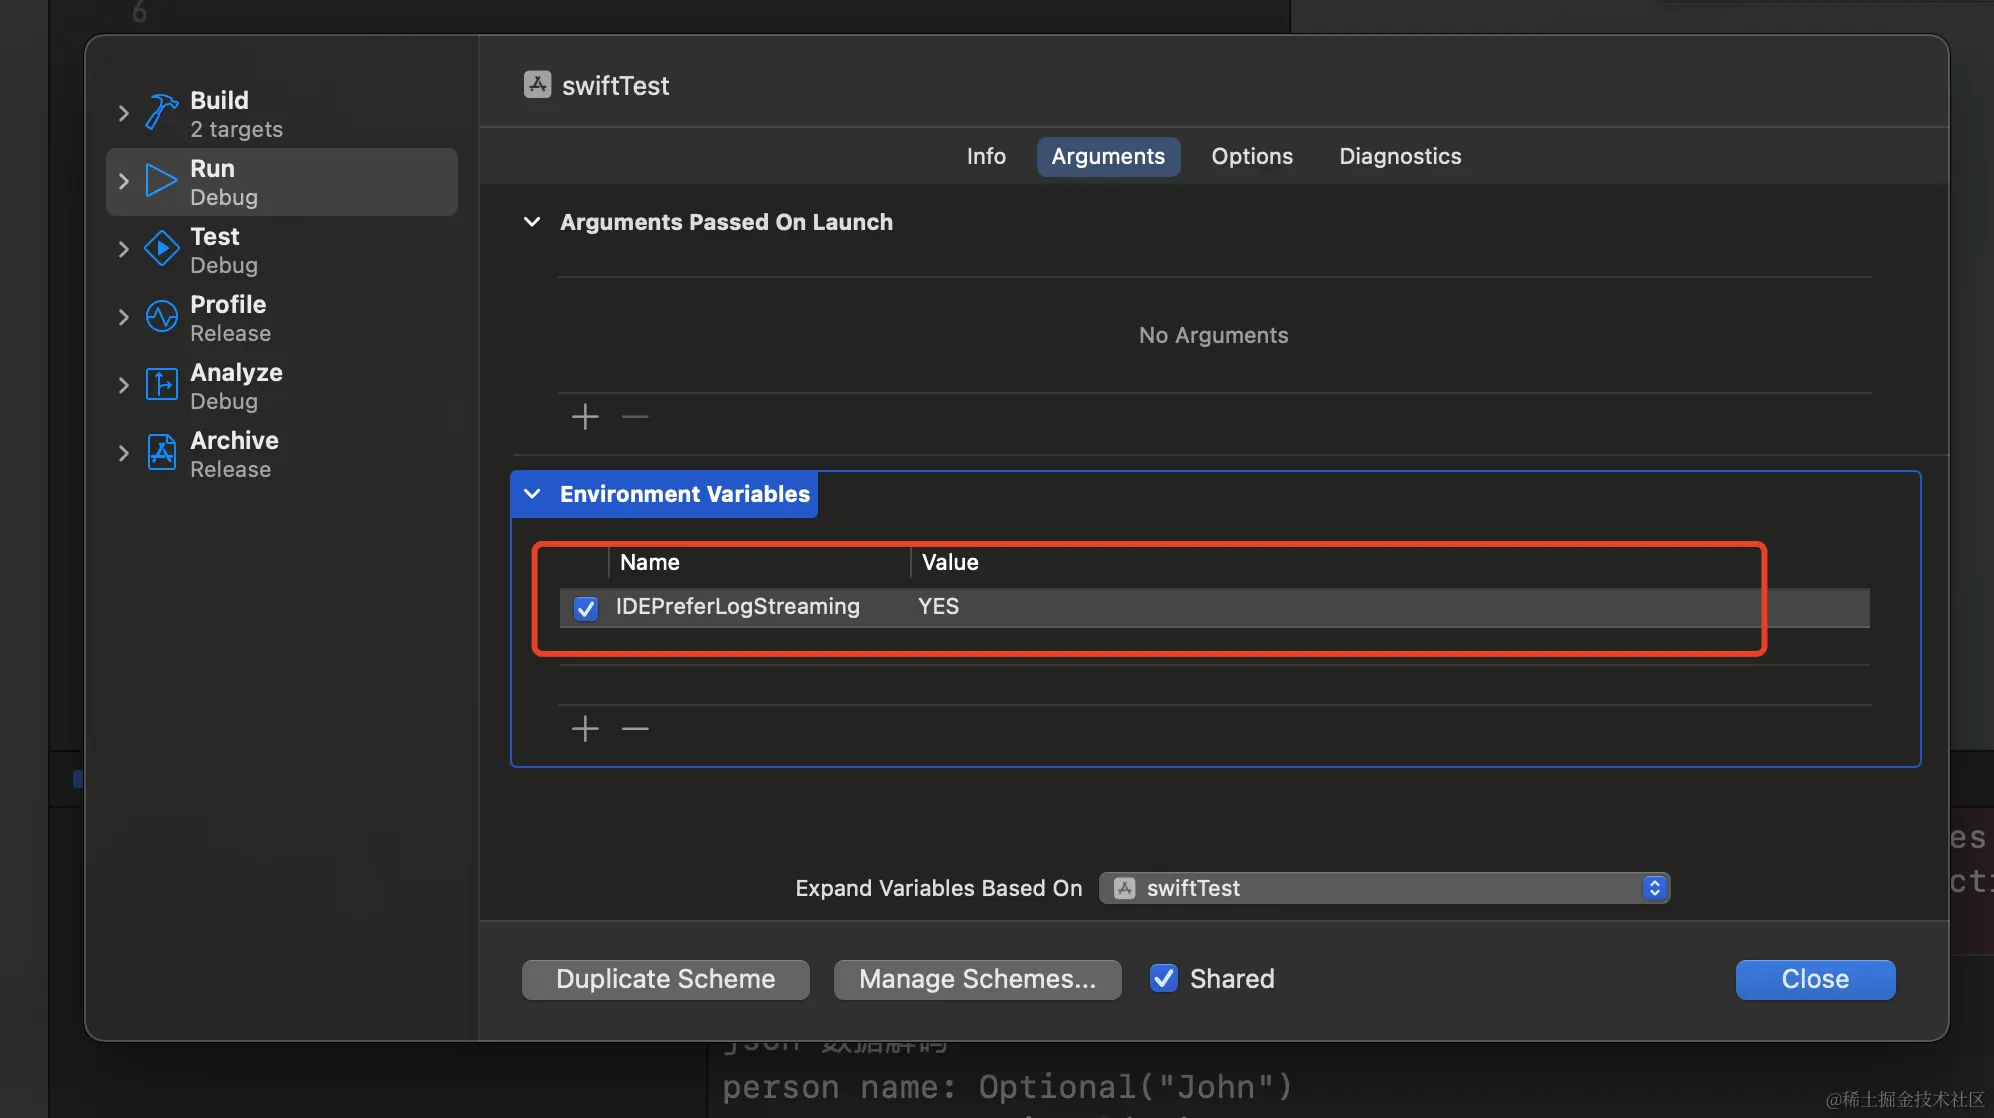The width and height of the screenshot is (1994, 1118).
Task: Click the Profile waveform icon
Action: point(161,317)
